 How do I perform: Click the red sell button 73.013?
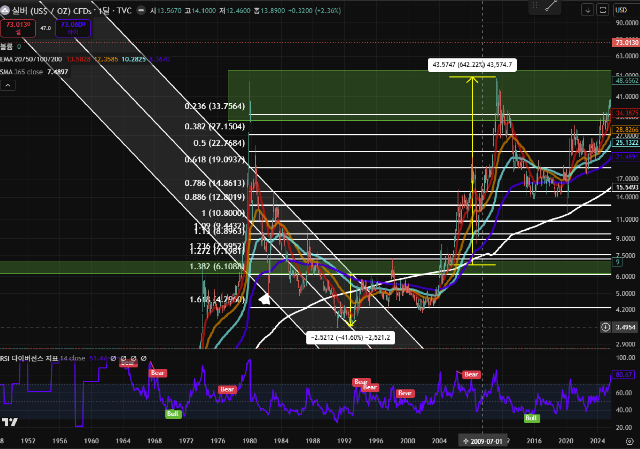pyautogui.click(x=18, y=28)
